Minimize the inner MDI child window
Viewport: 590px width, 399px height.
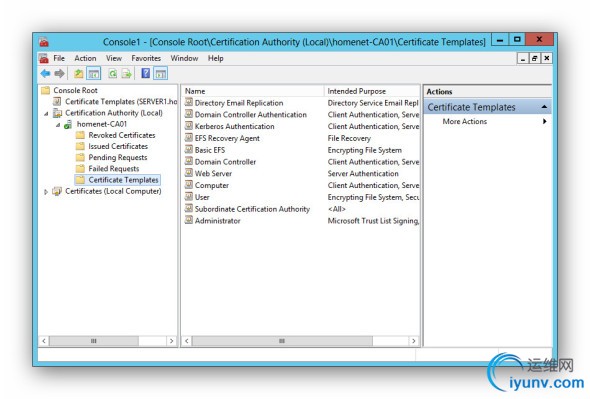tap(523, 58)
